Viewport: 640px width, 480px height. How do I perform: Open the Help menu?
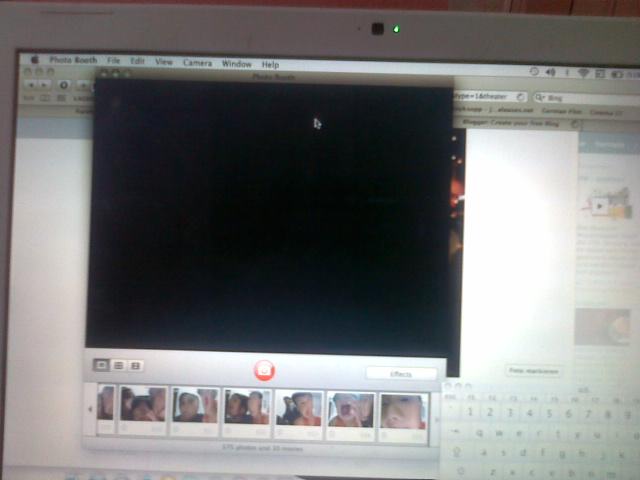[x=270, y=65]
